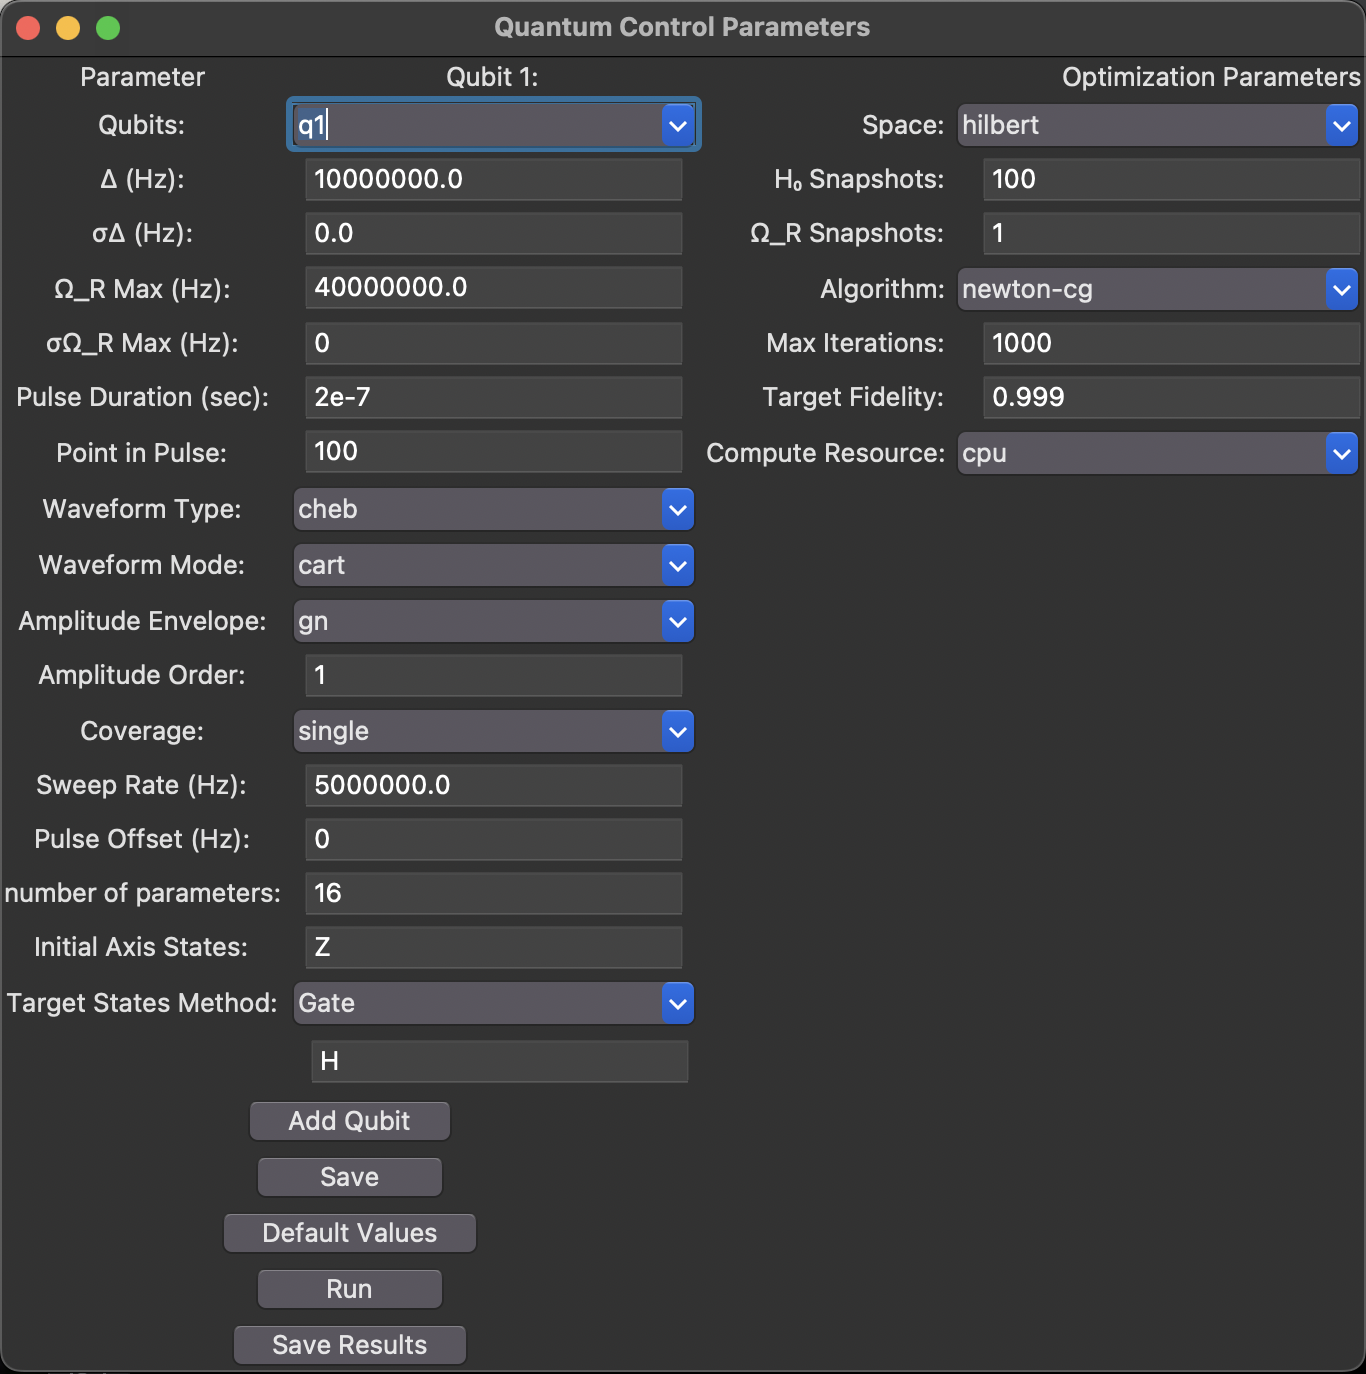Expand the Waveform Type dropdown
Viewport: 1366px width, 1374px height.
click(494, 509)
